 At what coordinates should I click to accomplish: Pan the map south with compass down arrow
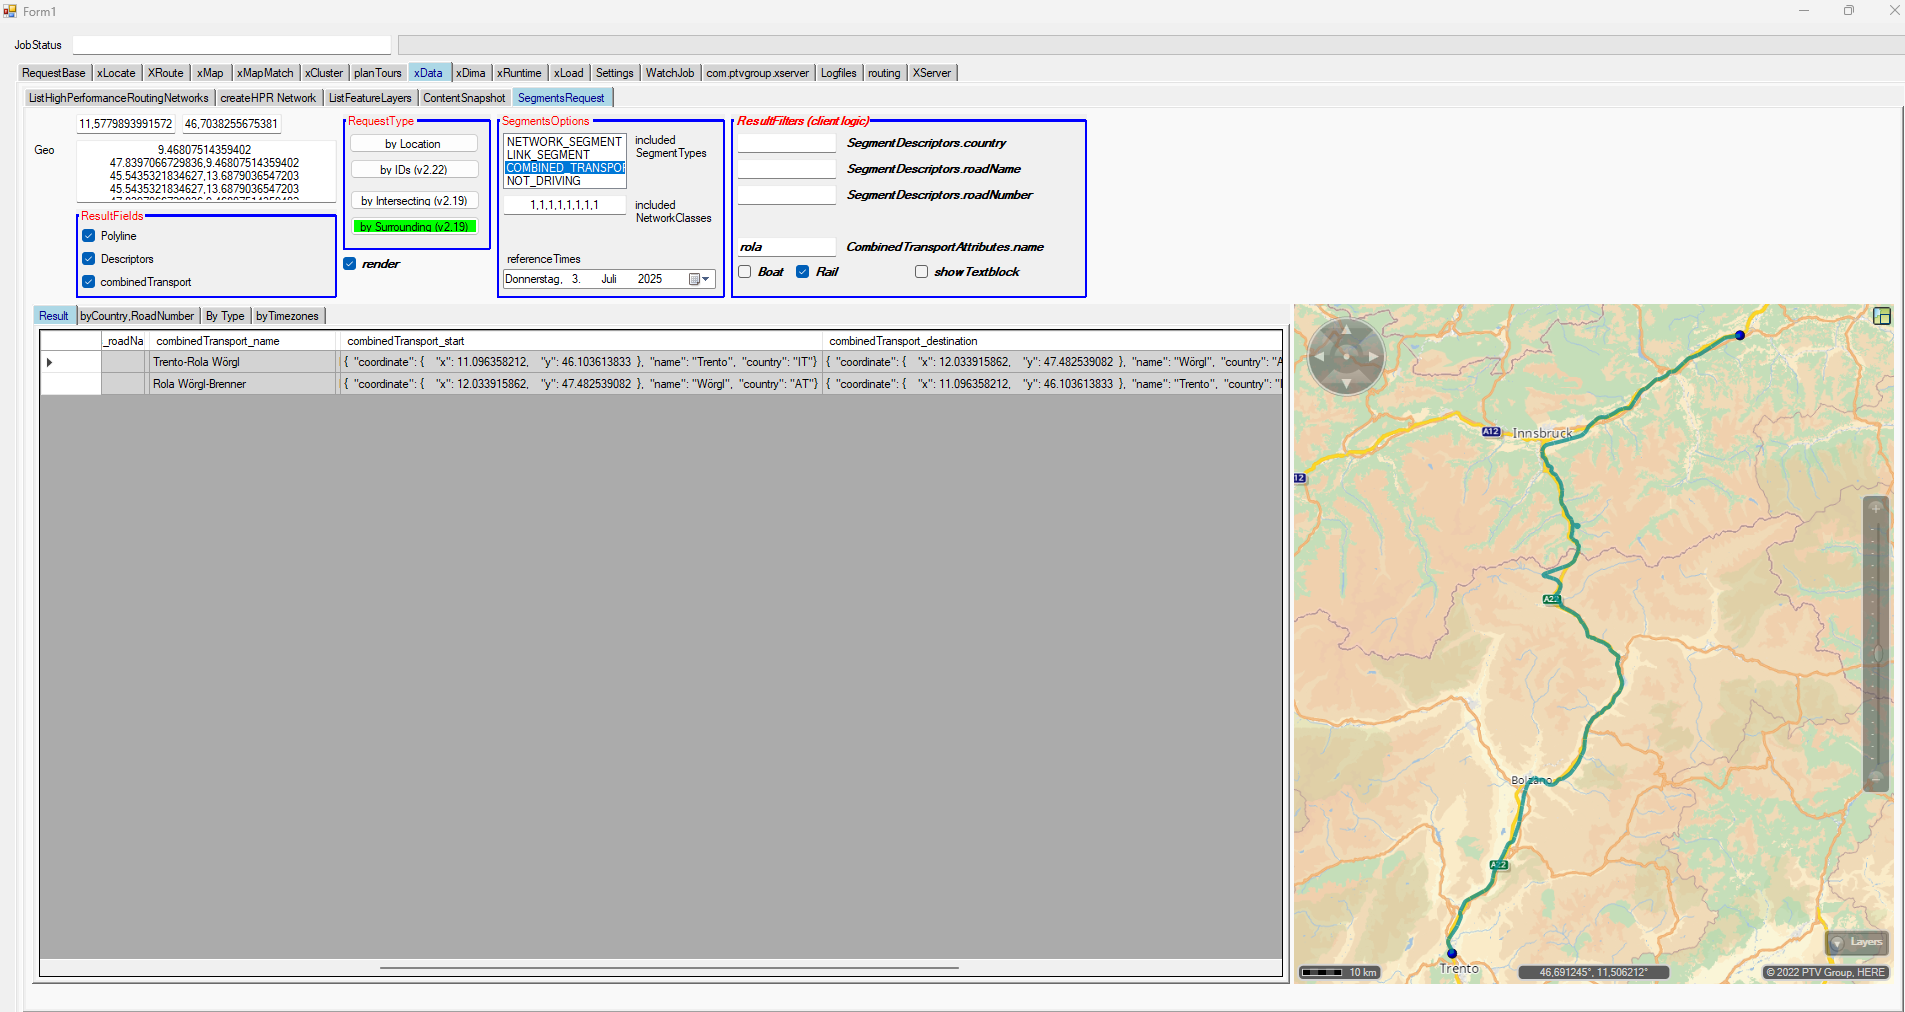[x=1346, y=383]
